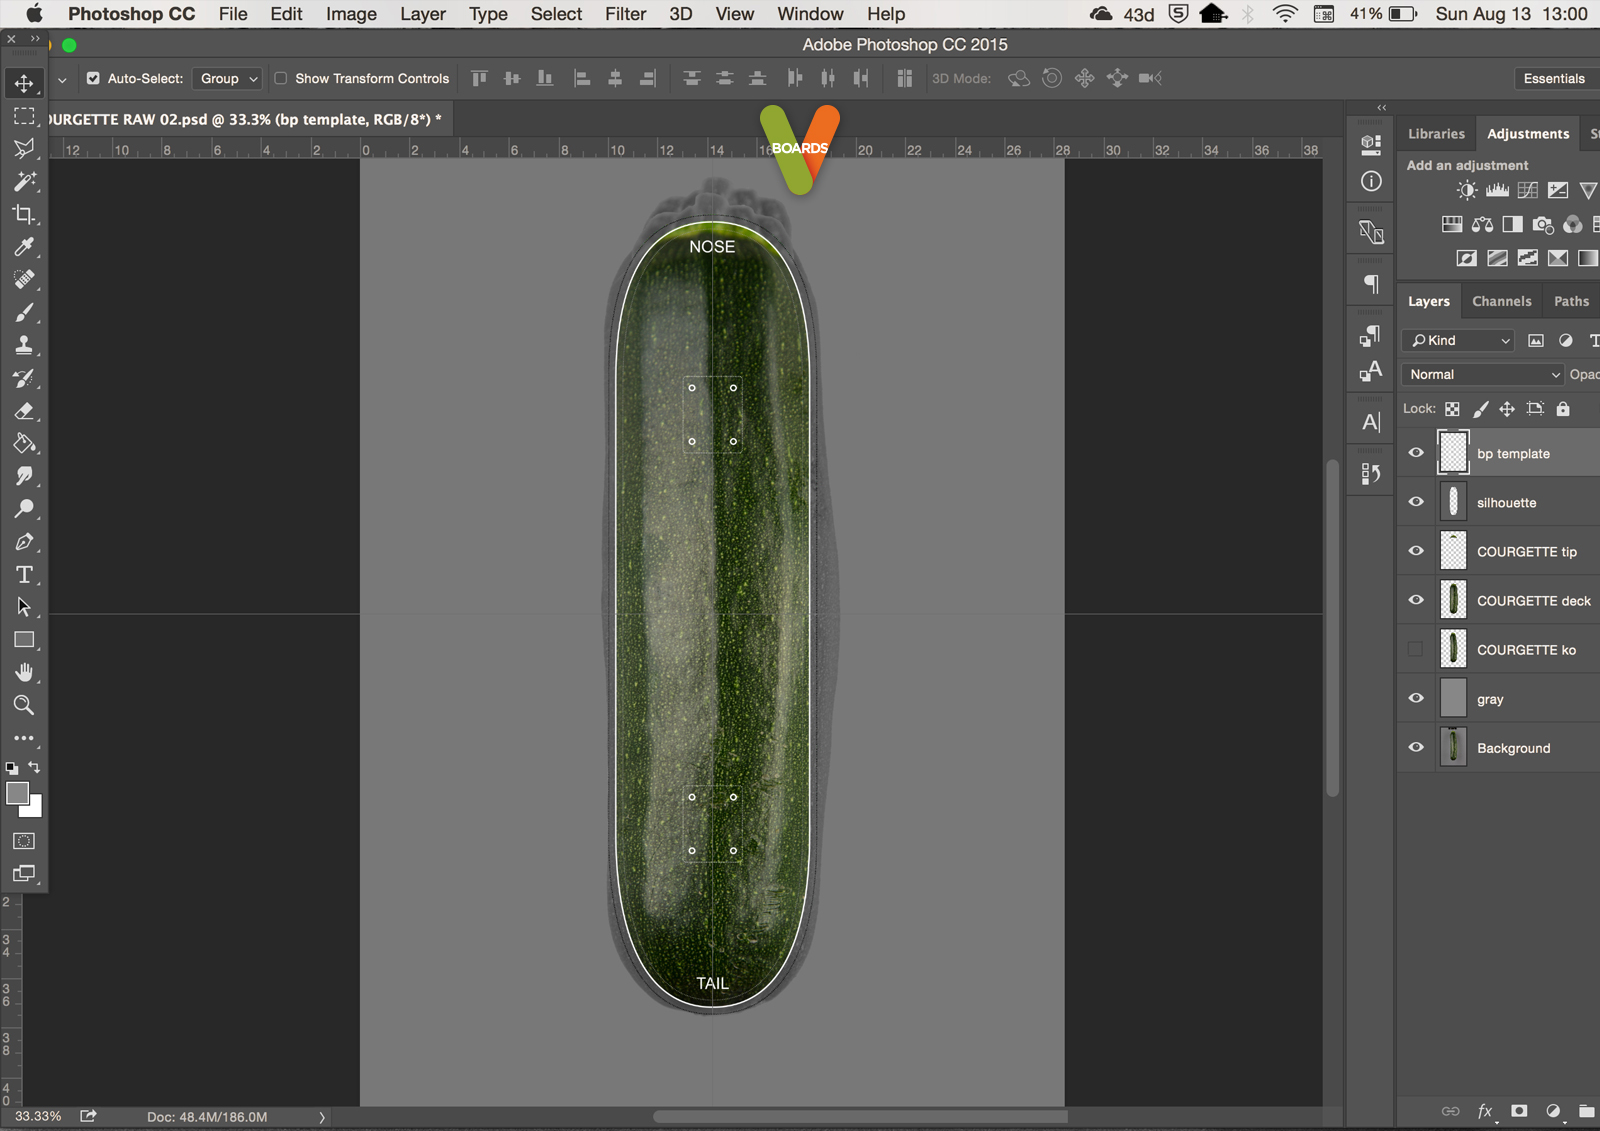Open the Select menu
Image resolution: width=1600 pixels, height=1131 pixels.
click(x=556, y=14)
